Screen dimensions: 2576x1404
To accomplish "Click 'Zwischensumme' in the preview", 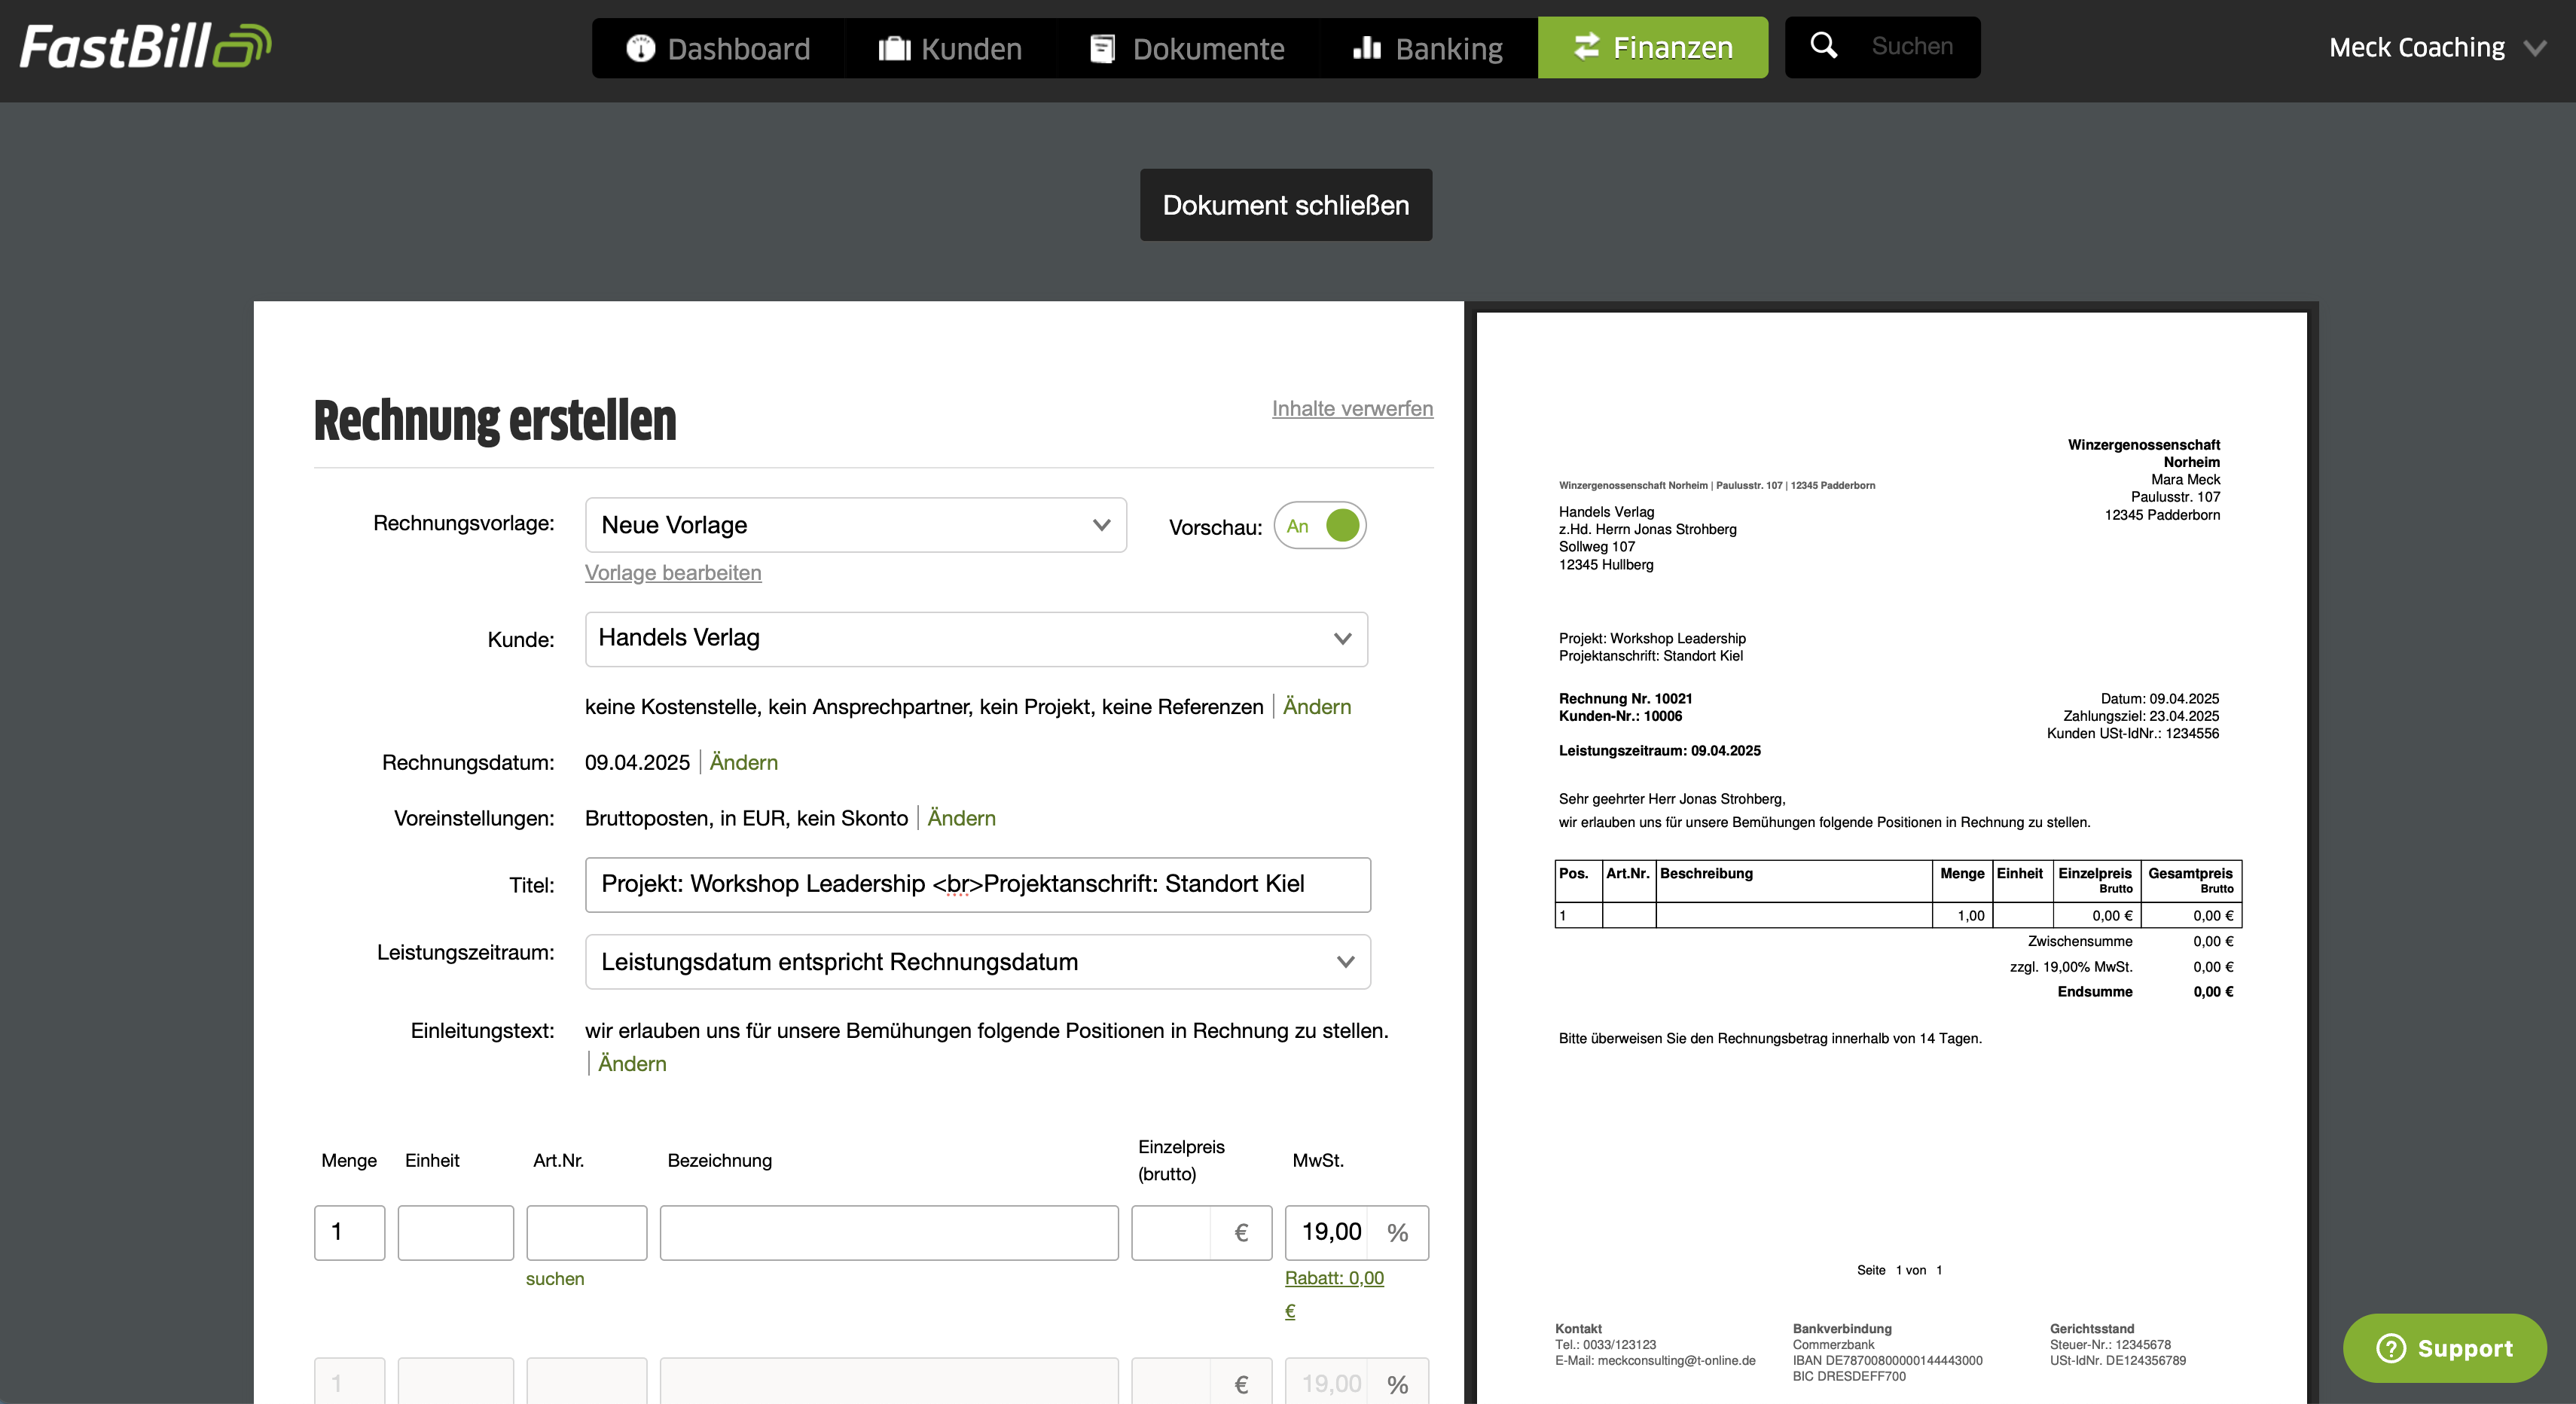I will click(2080, 941).
